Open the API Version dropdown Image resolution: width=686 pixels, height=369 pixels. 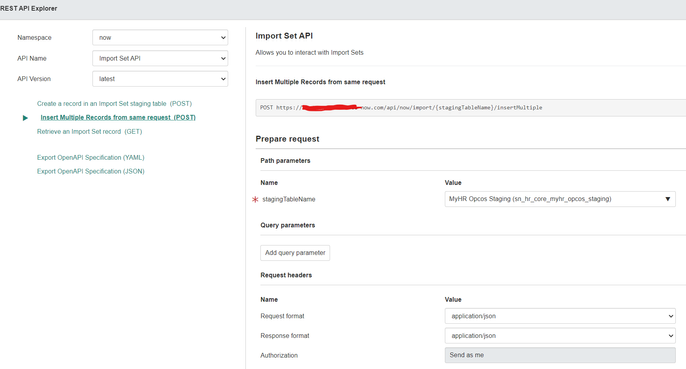click(160, 79)
